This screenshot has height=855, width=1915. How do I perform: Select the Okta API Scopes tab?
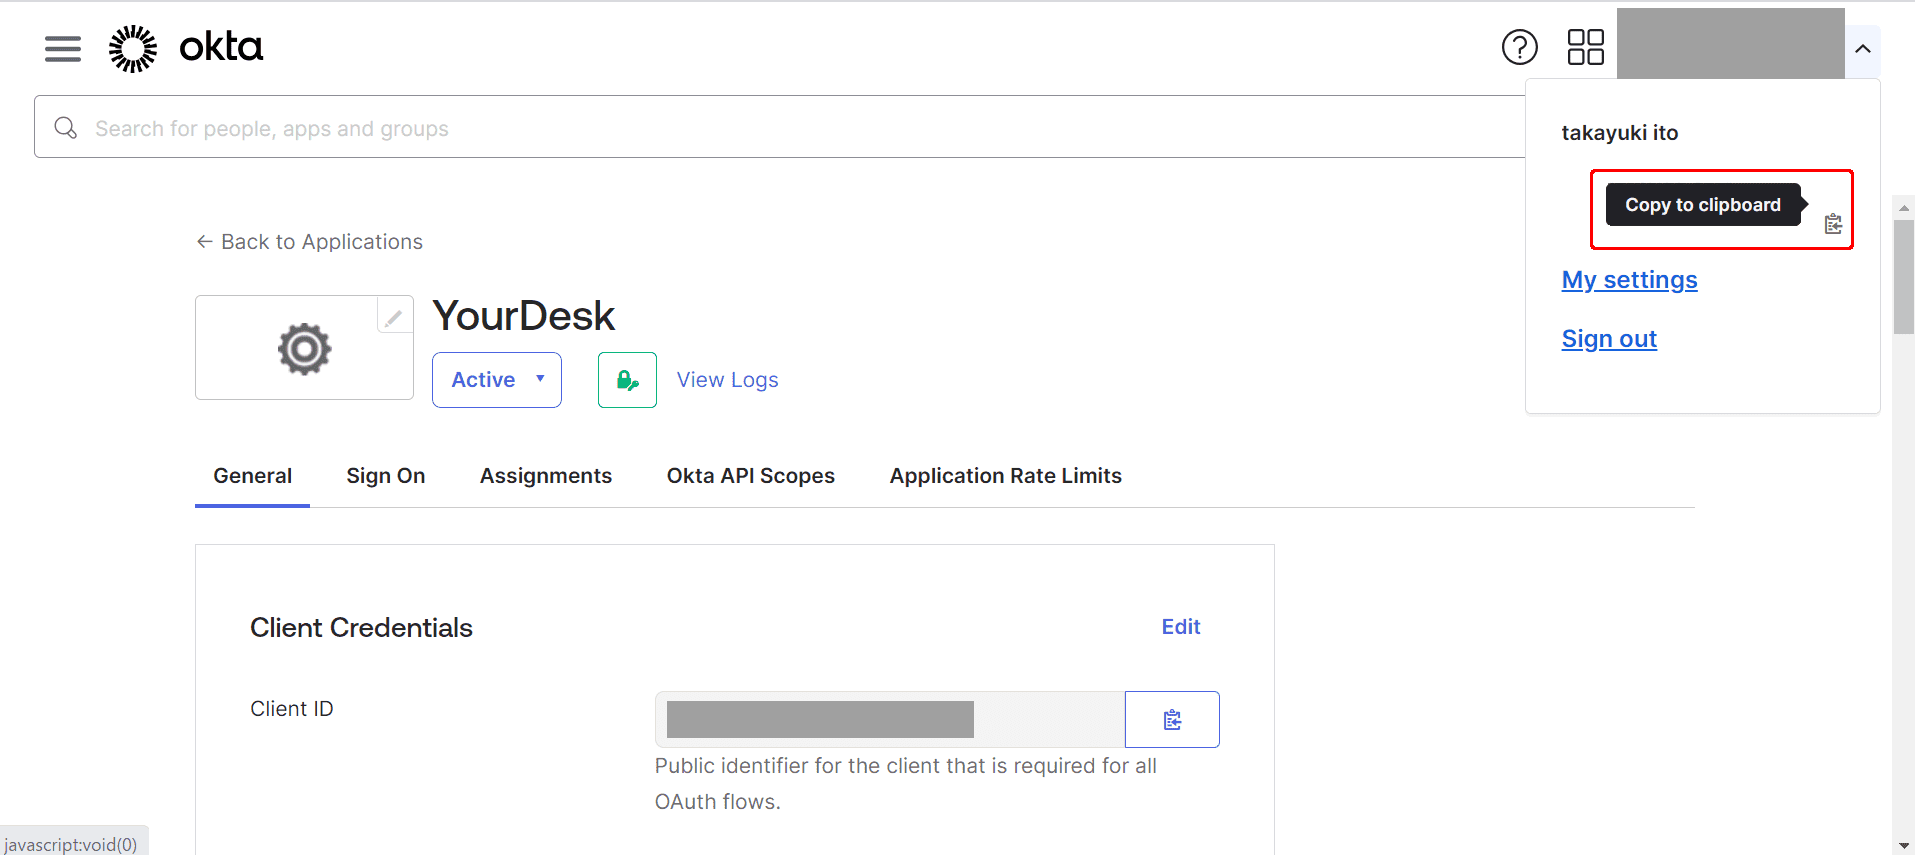tap(751, 476)
